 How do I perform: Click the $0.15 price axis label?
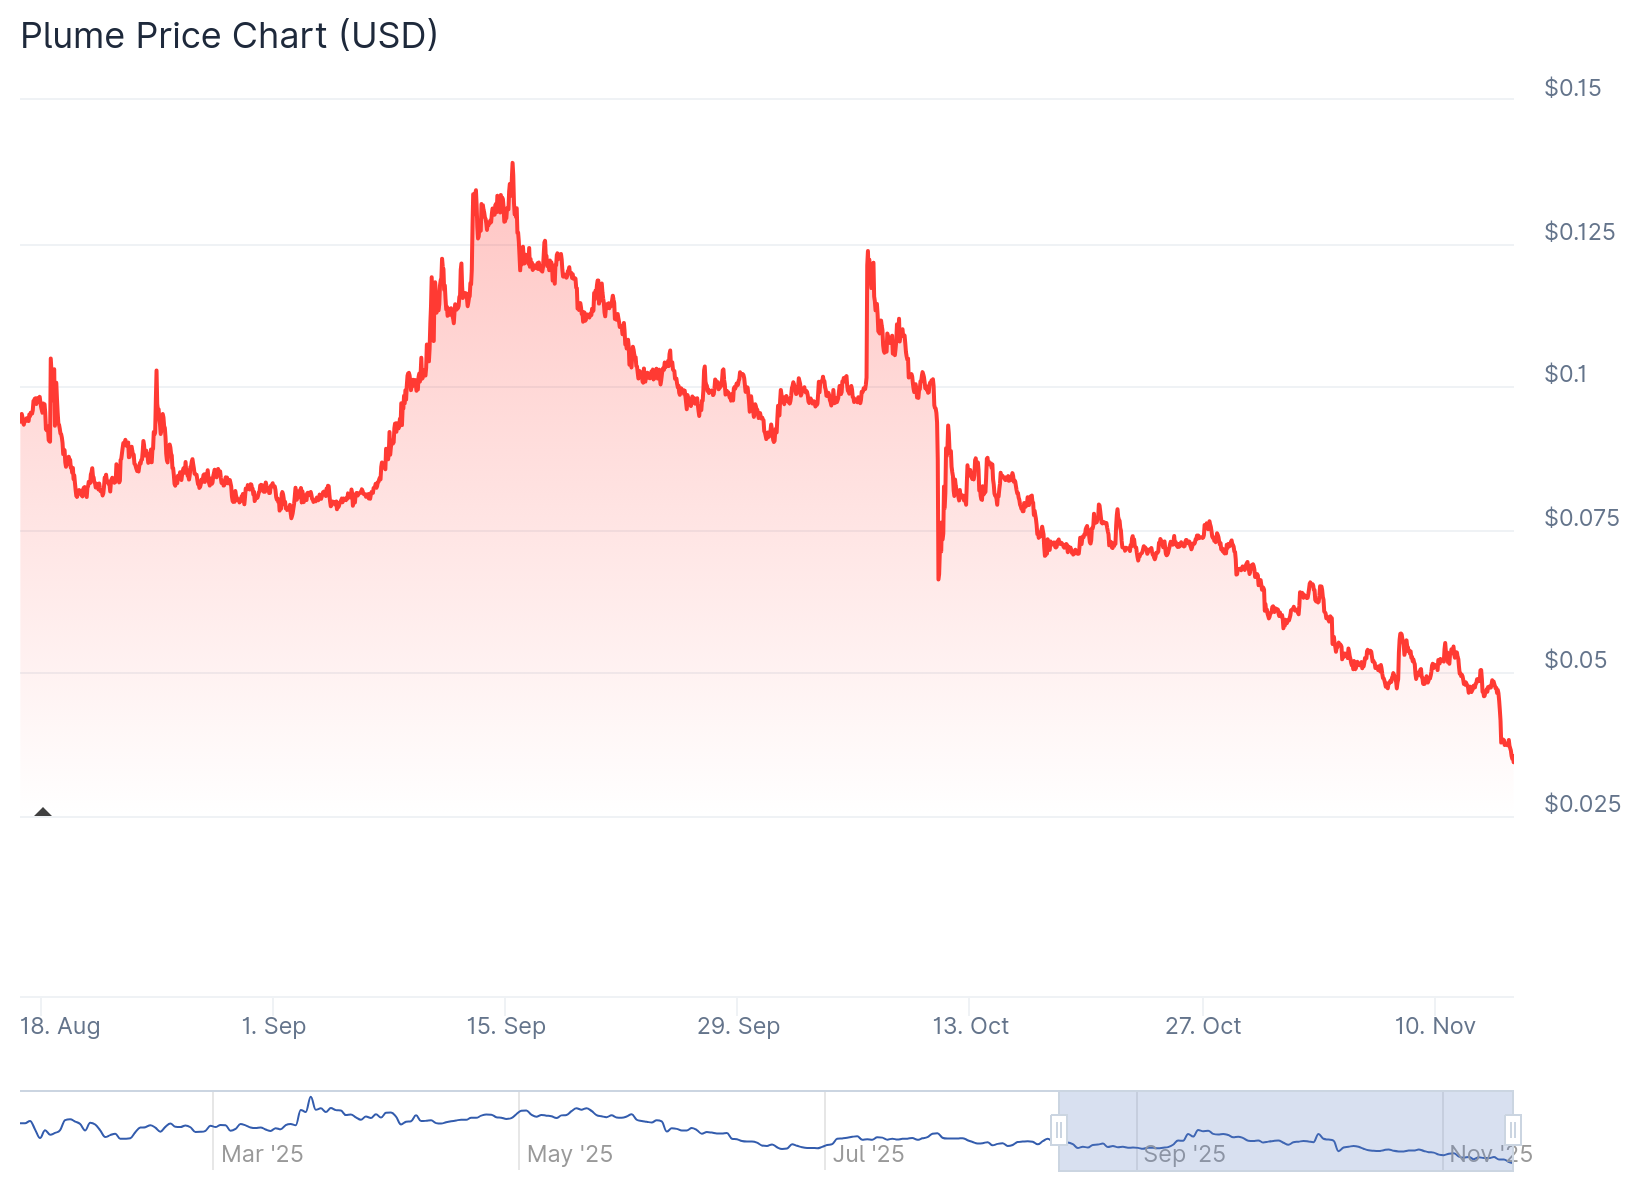[x=1572, y=88]
